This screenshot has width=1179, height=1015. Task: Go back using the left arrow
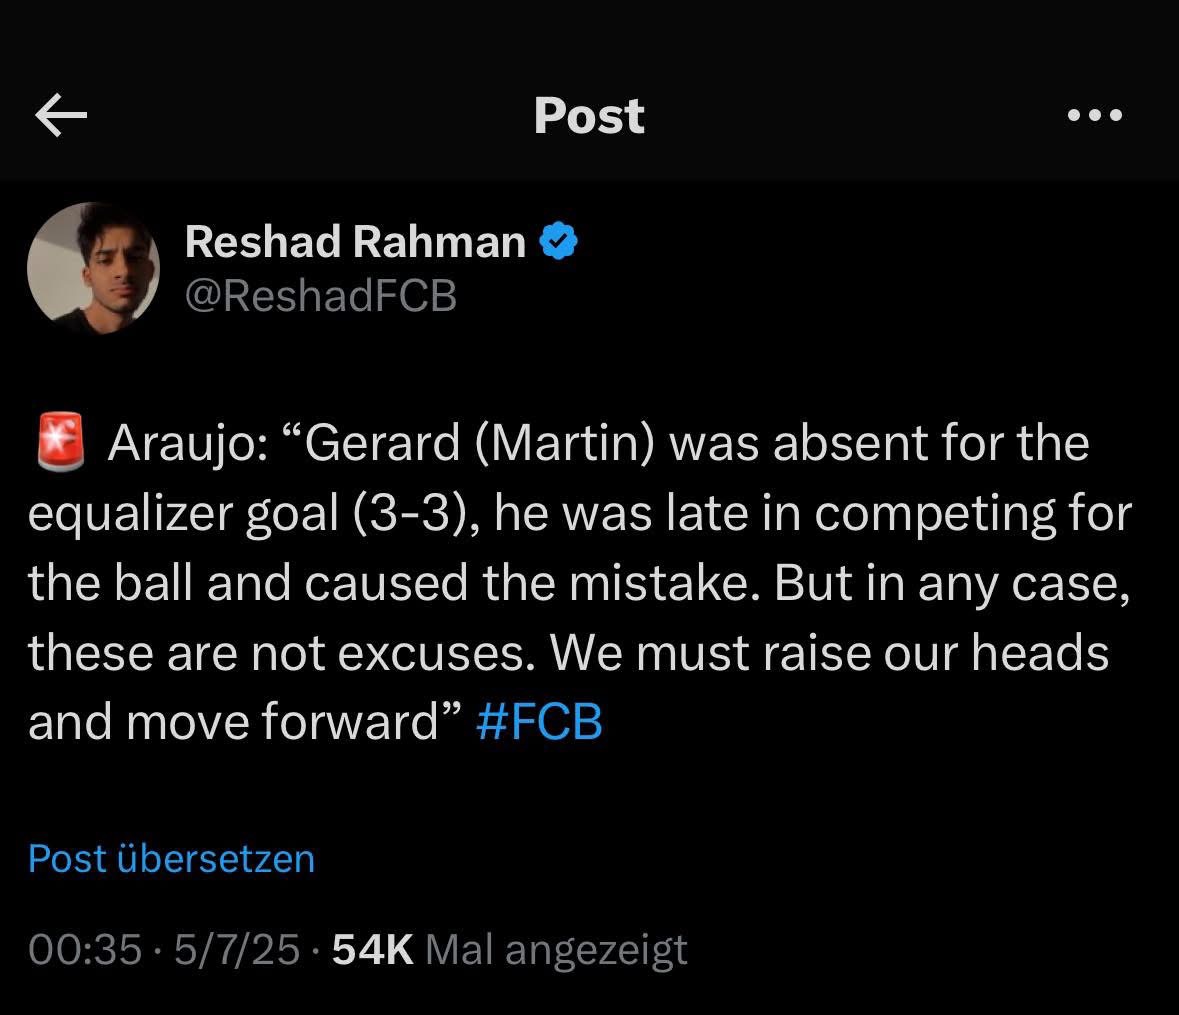pos(61,115)
